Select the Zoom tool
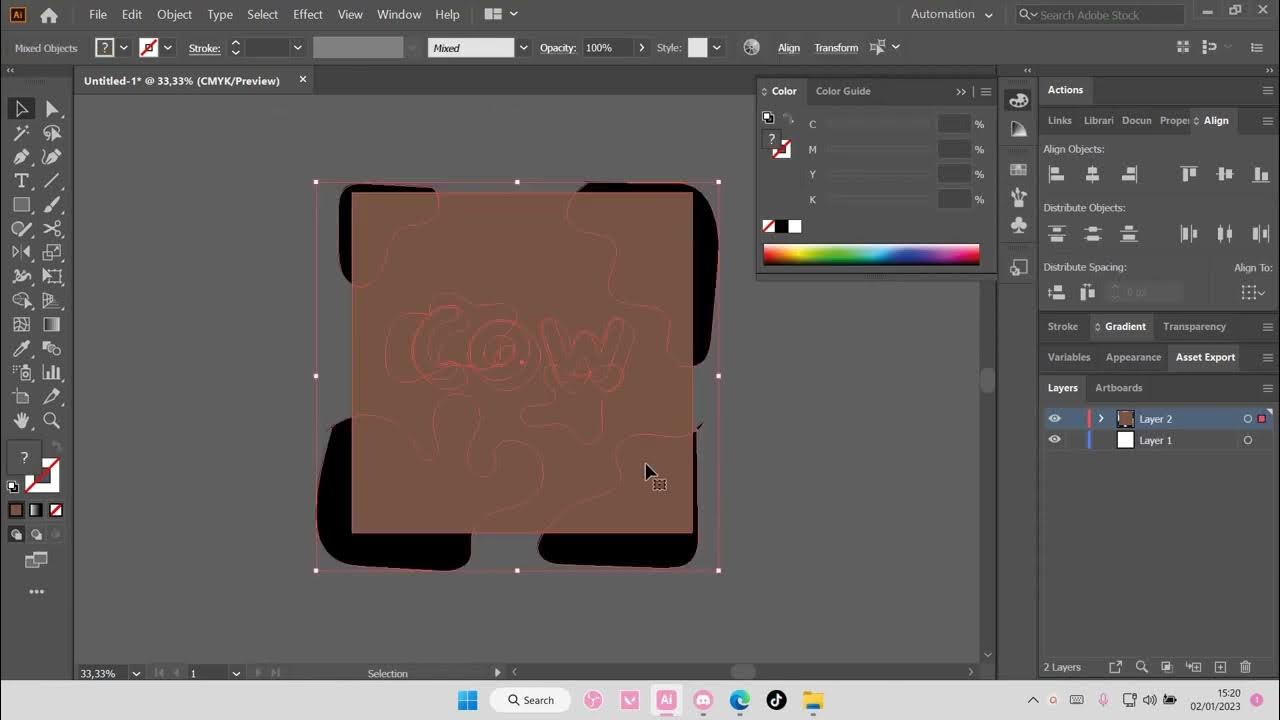 tap(52, 421)
